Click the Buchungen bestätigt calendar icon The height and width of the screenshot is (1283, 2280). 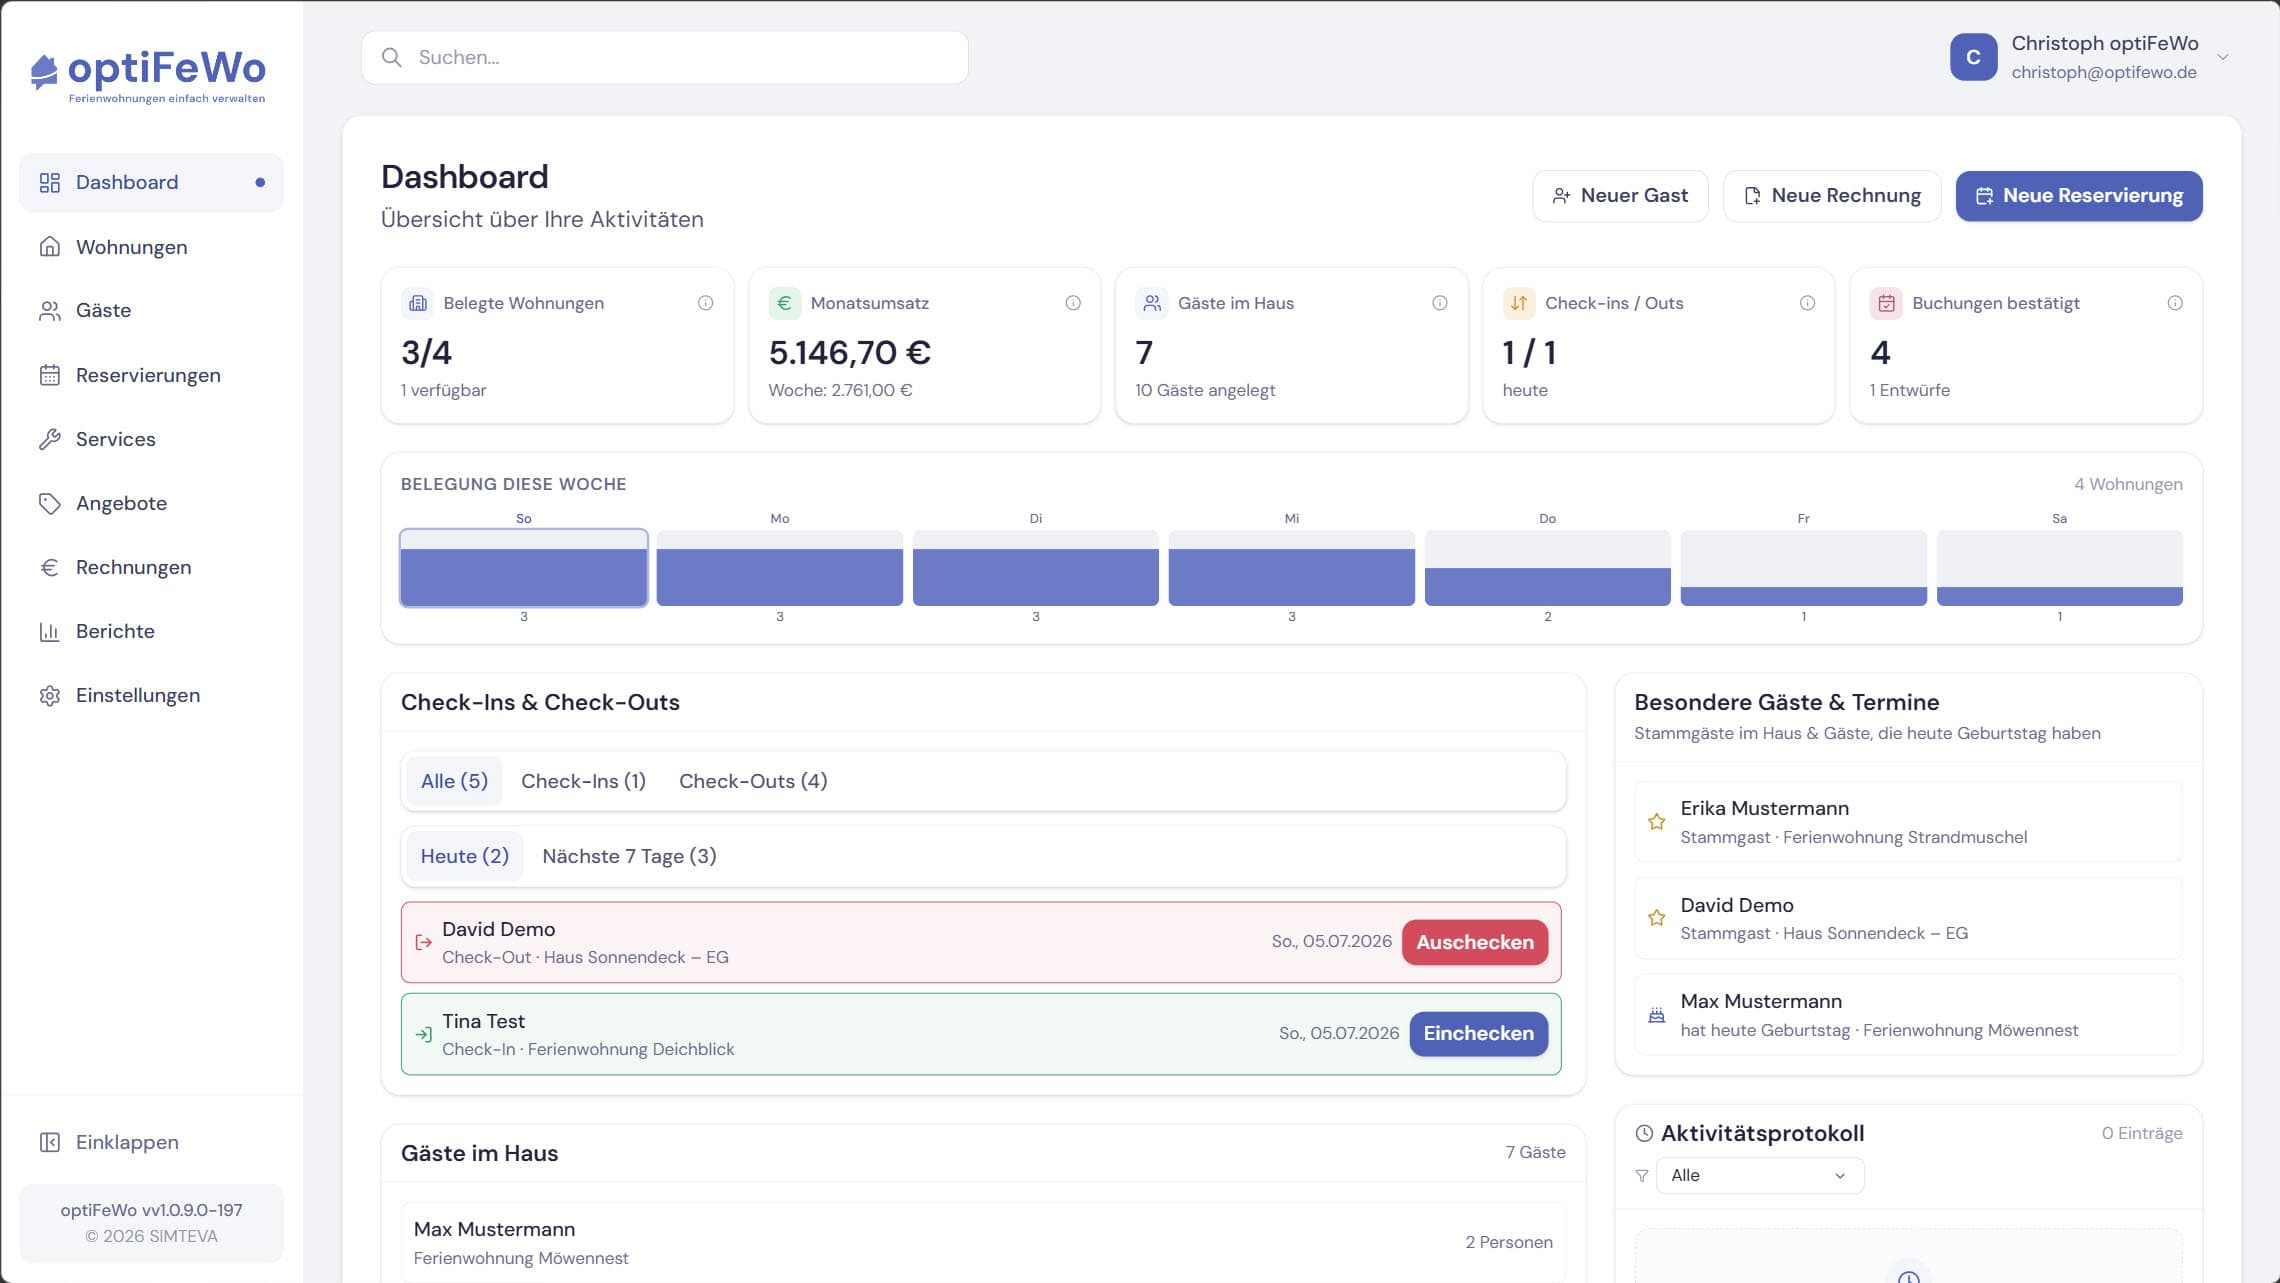[x=1886, y=303]
